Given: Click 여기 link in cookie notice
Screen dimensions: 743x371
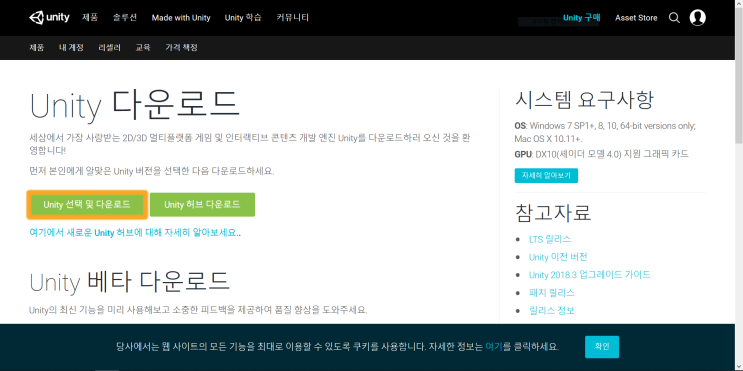Looking at the screenshot, I should [494, 346].
